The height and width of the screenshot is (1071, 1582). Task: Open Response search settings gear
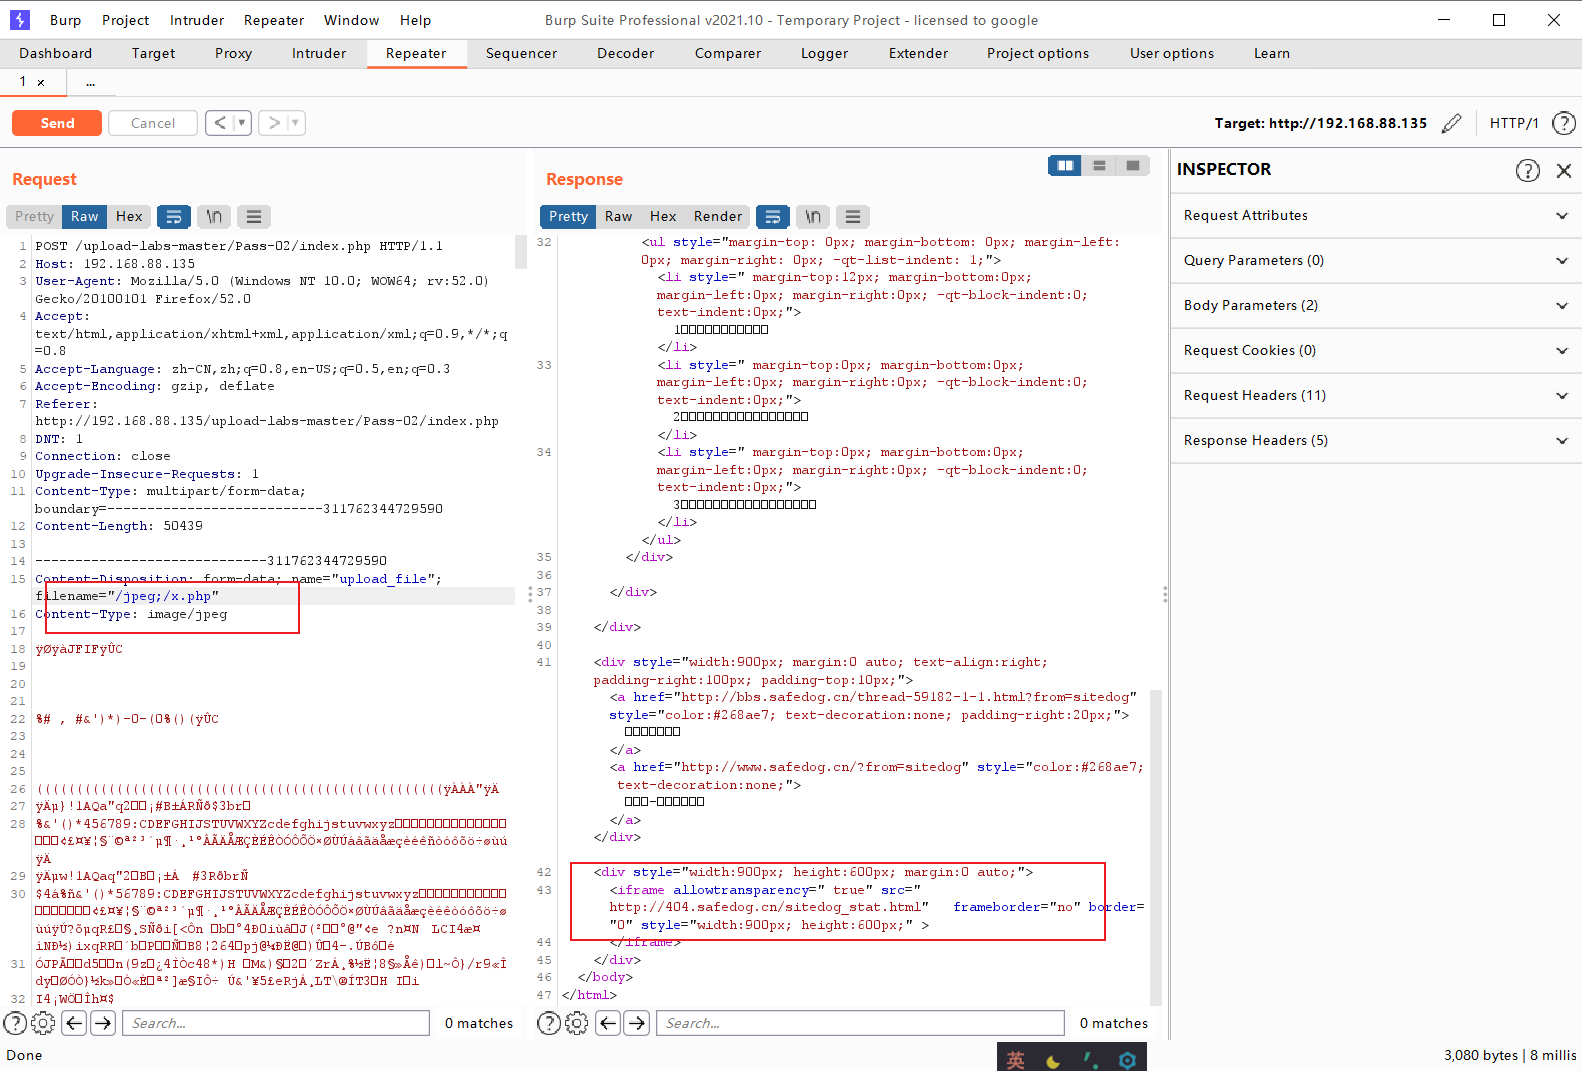pos(577,1023)
